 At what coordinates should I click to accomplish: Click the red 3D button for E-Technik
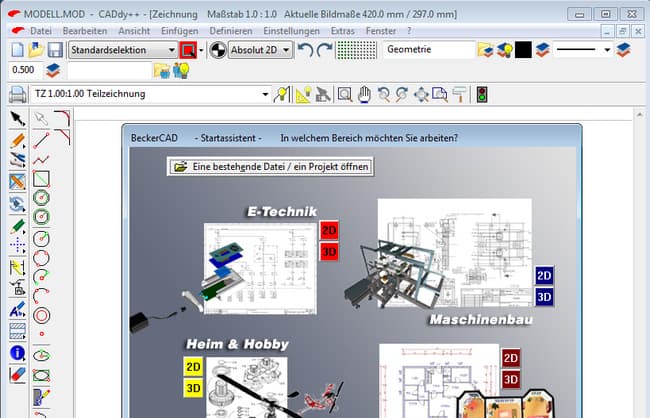(329, 252)
